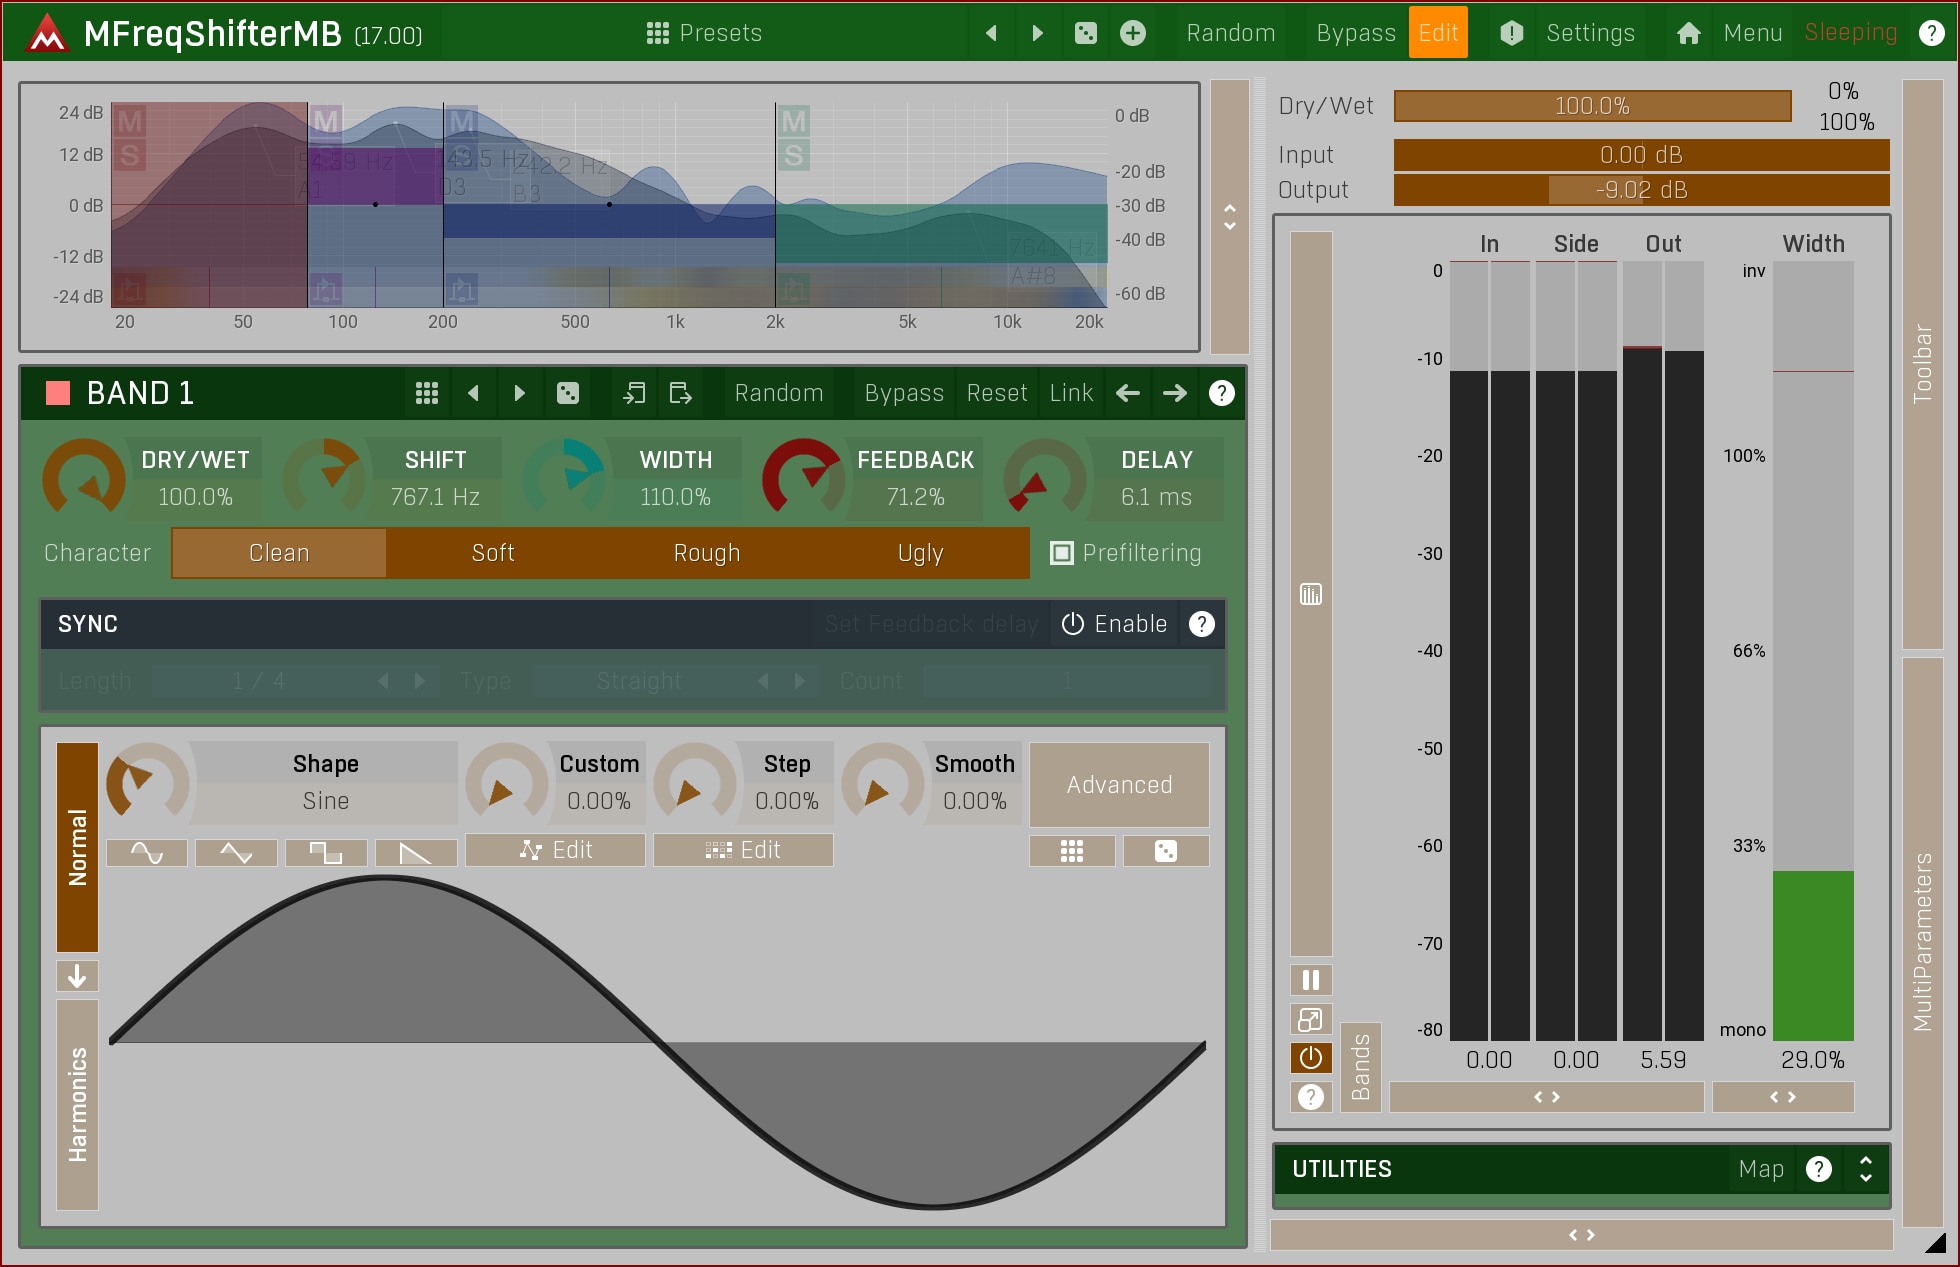
Task: Toggle the meters power button
Action: (1310, 1057)
